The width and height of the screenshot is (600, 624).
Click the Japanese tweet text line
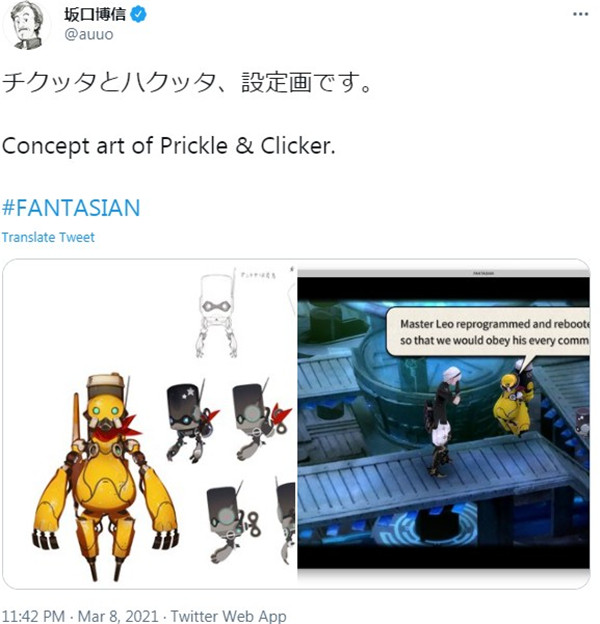(x=187, y=83)
